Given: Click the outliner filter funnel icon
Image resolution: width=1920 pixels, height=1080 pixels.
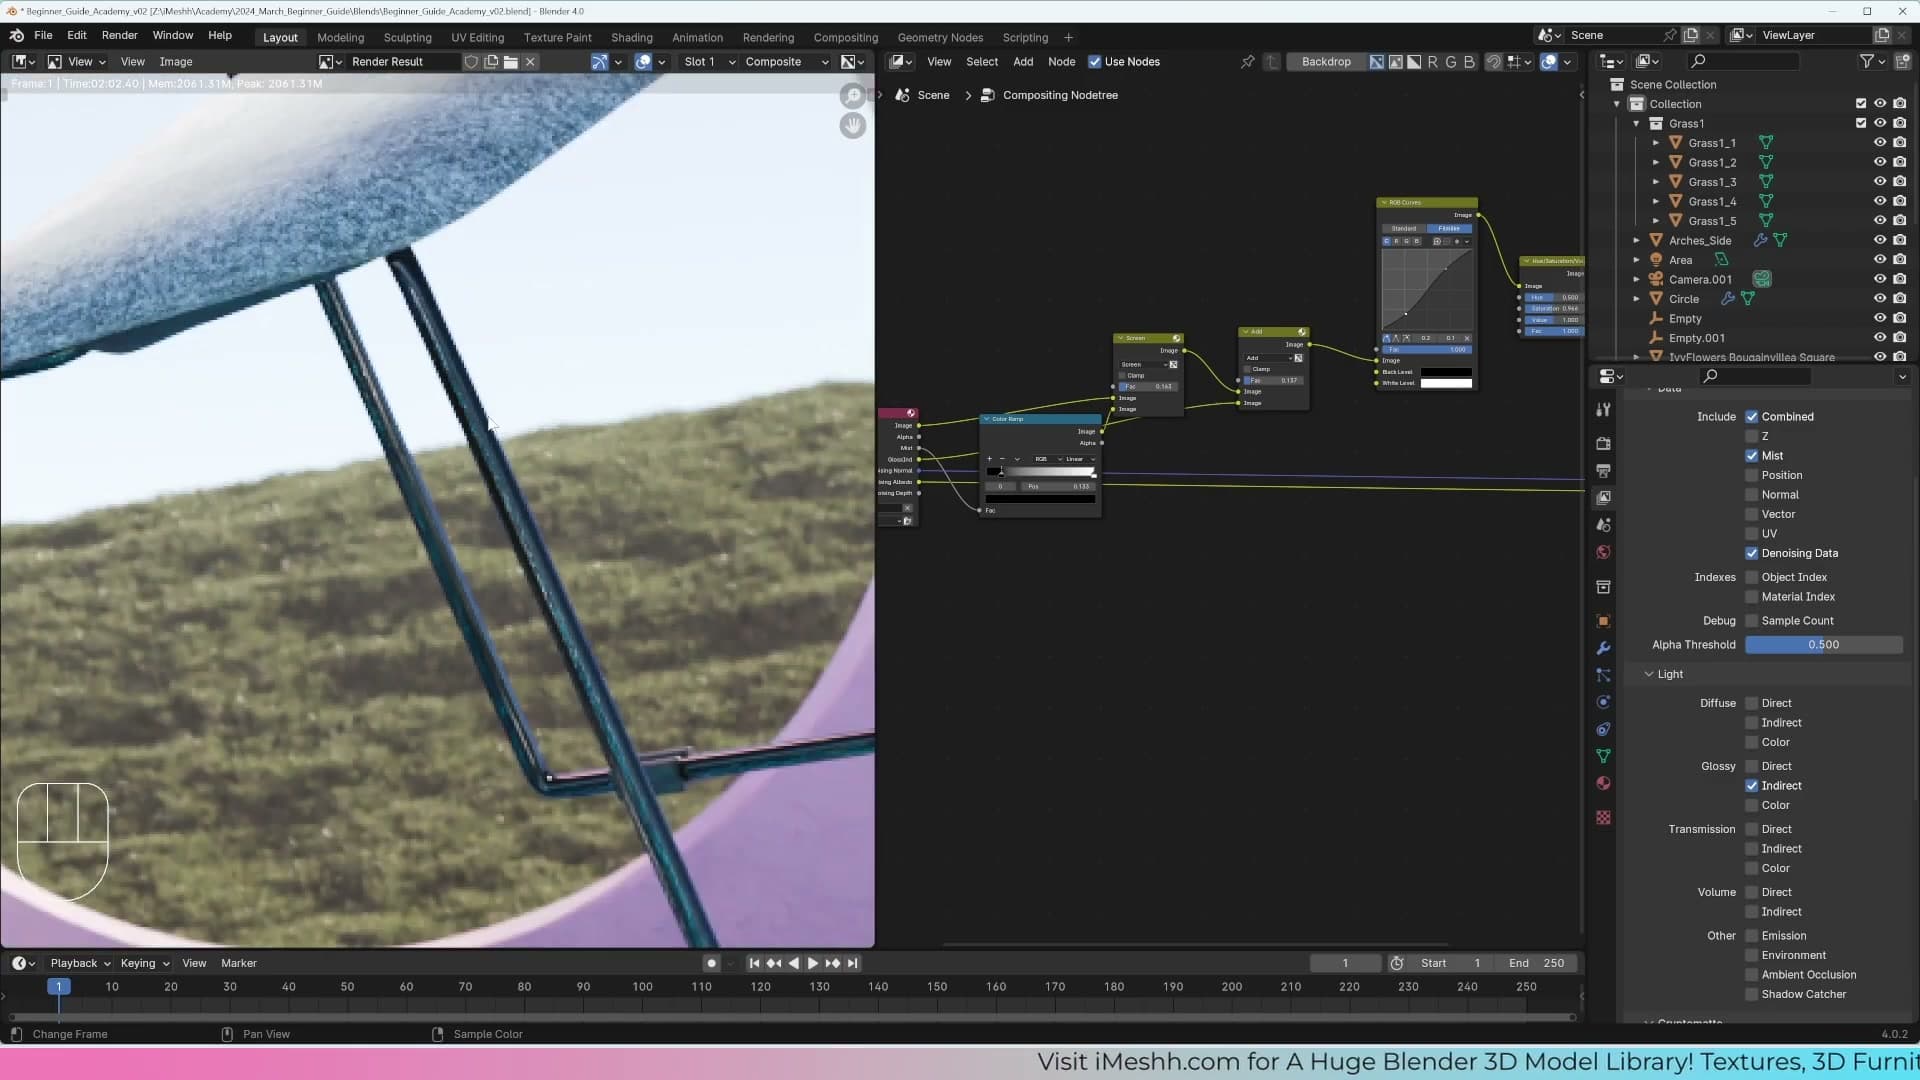Looking at the screenshot, I should click(1866, 61).
